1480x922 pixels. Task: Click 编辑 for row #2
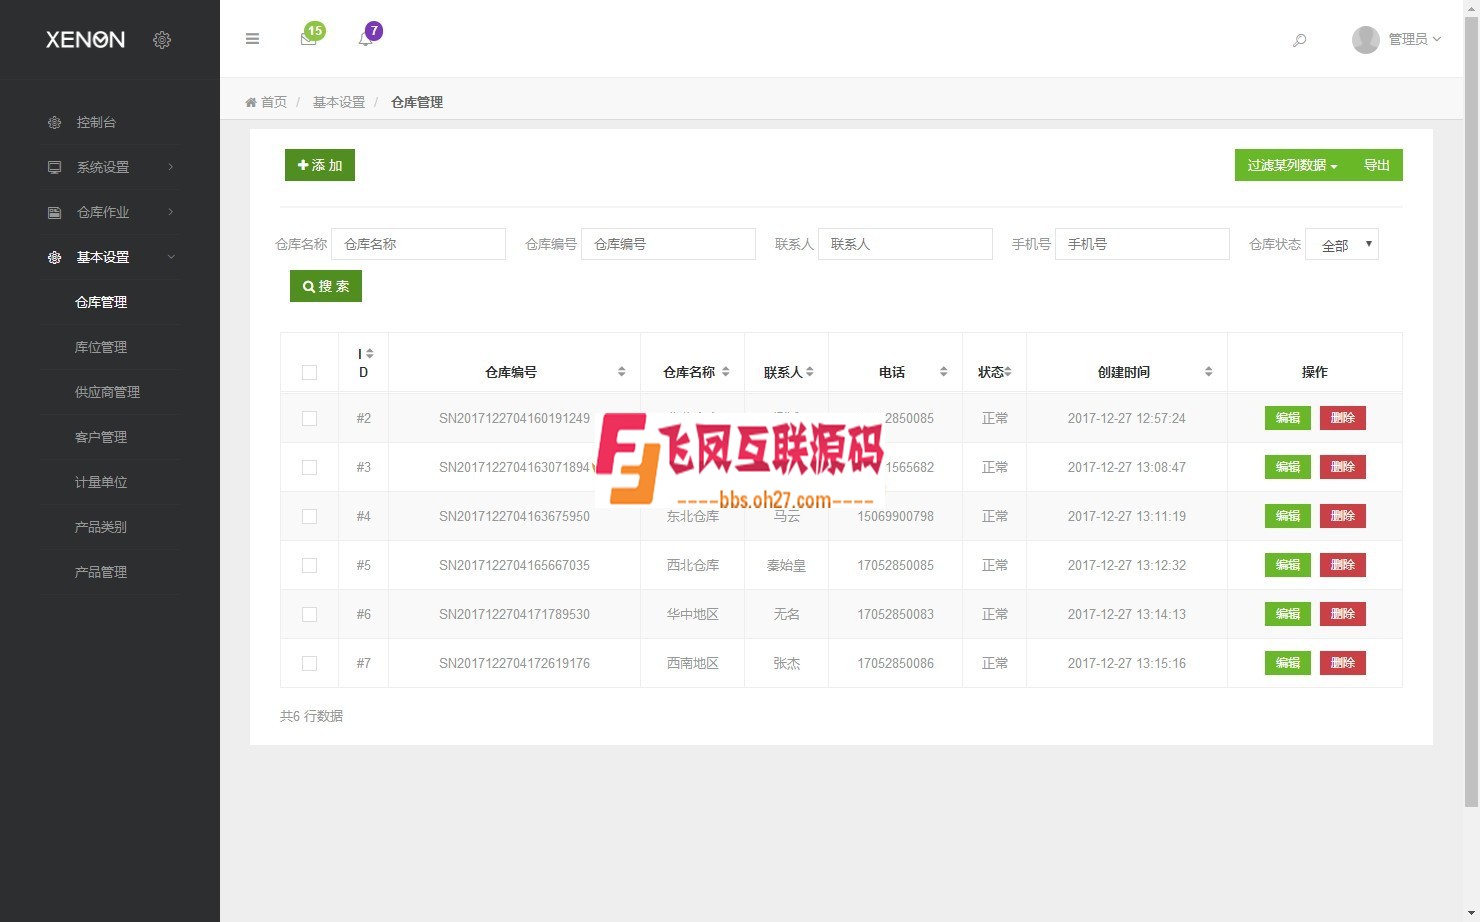click(1288, 418)
